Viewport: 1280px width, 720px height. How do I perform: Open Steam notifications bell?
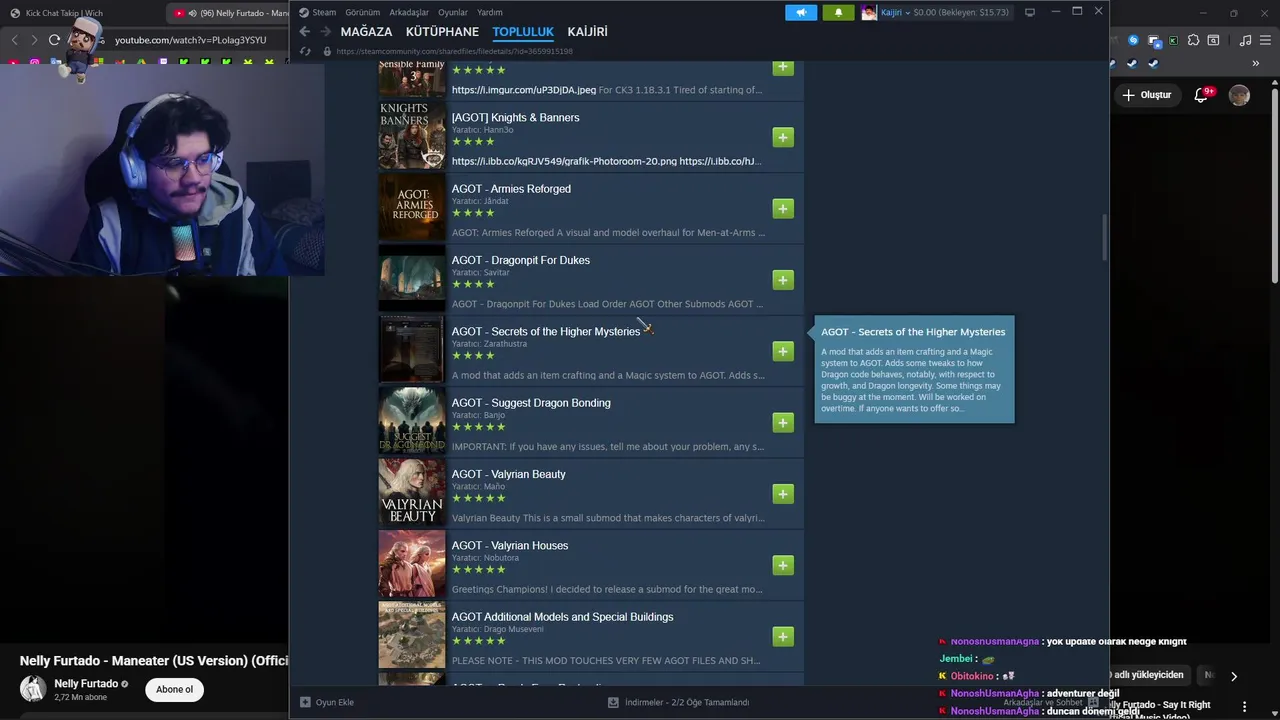coord(838,12)
